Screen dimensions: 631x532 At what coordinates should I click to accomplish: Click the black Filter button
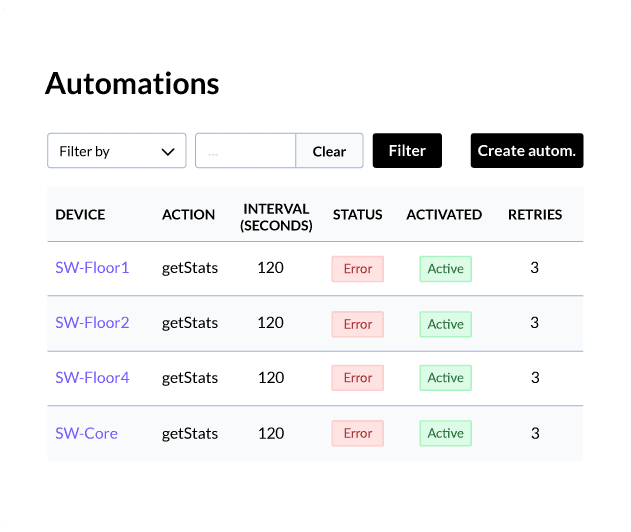(407, 151)
